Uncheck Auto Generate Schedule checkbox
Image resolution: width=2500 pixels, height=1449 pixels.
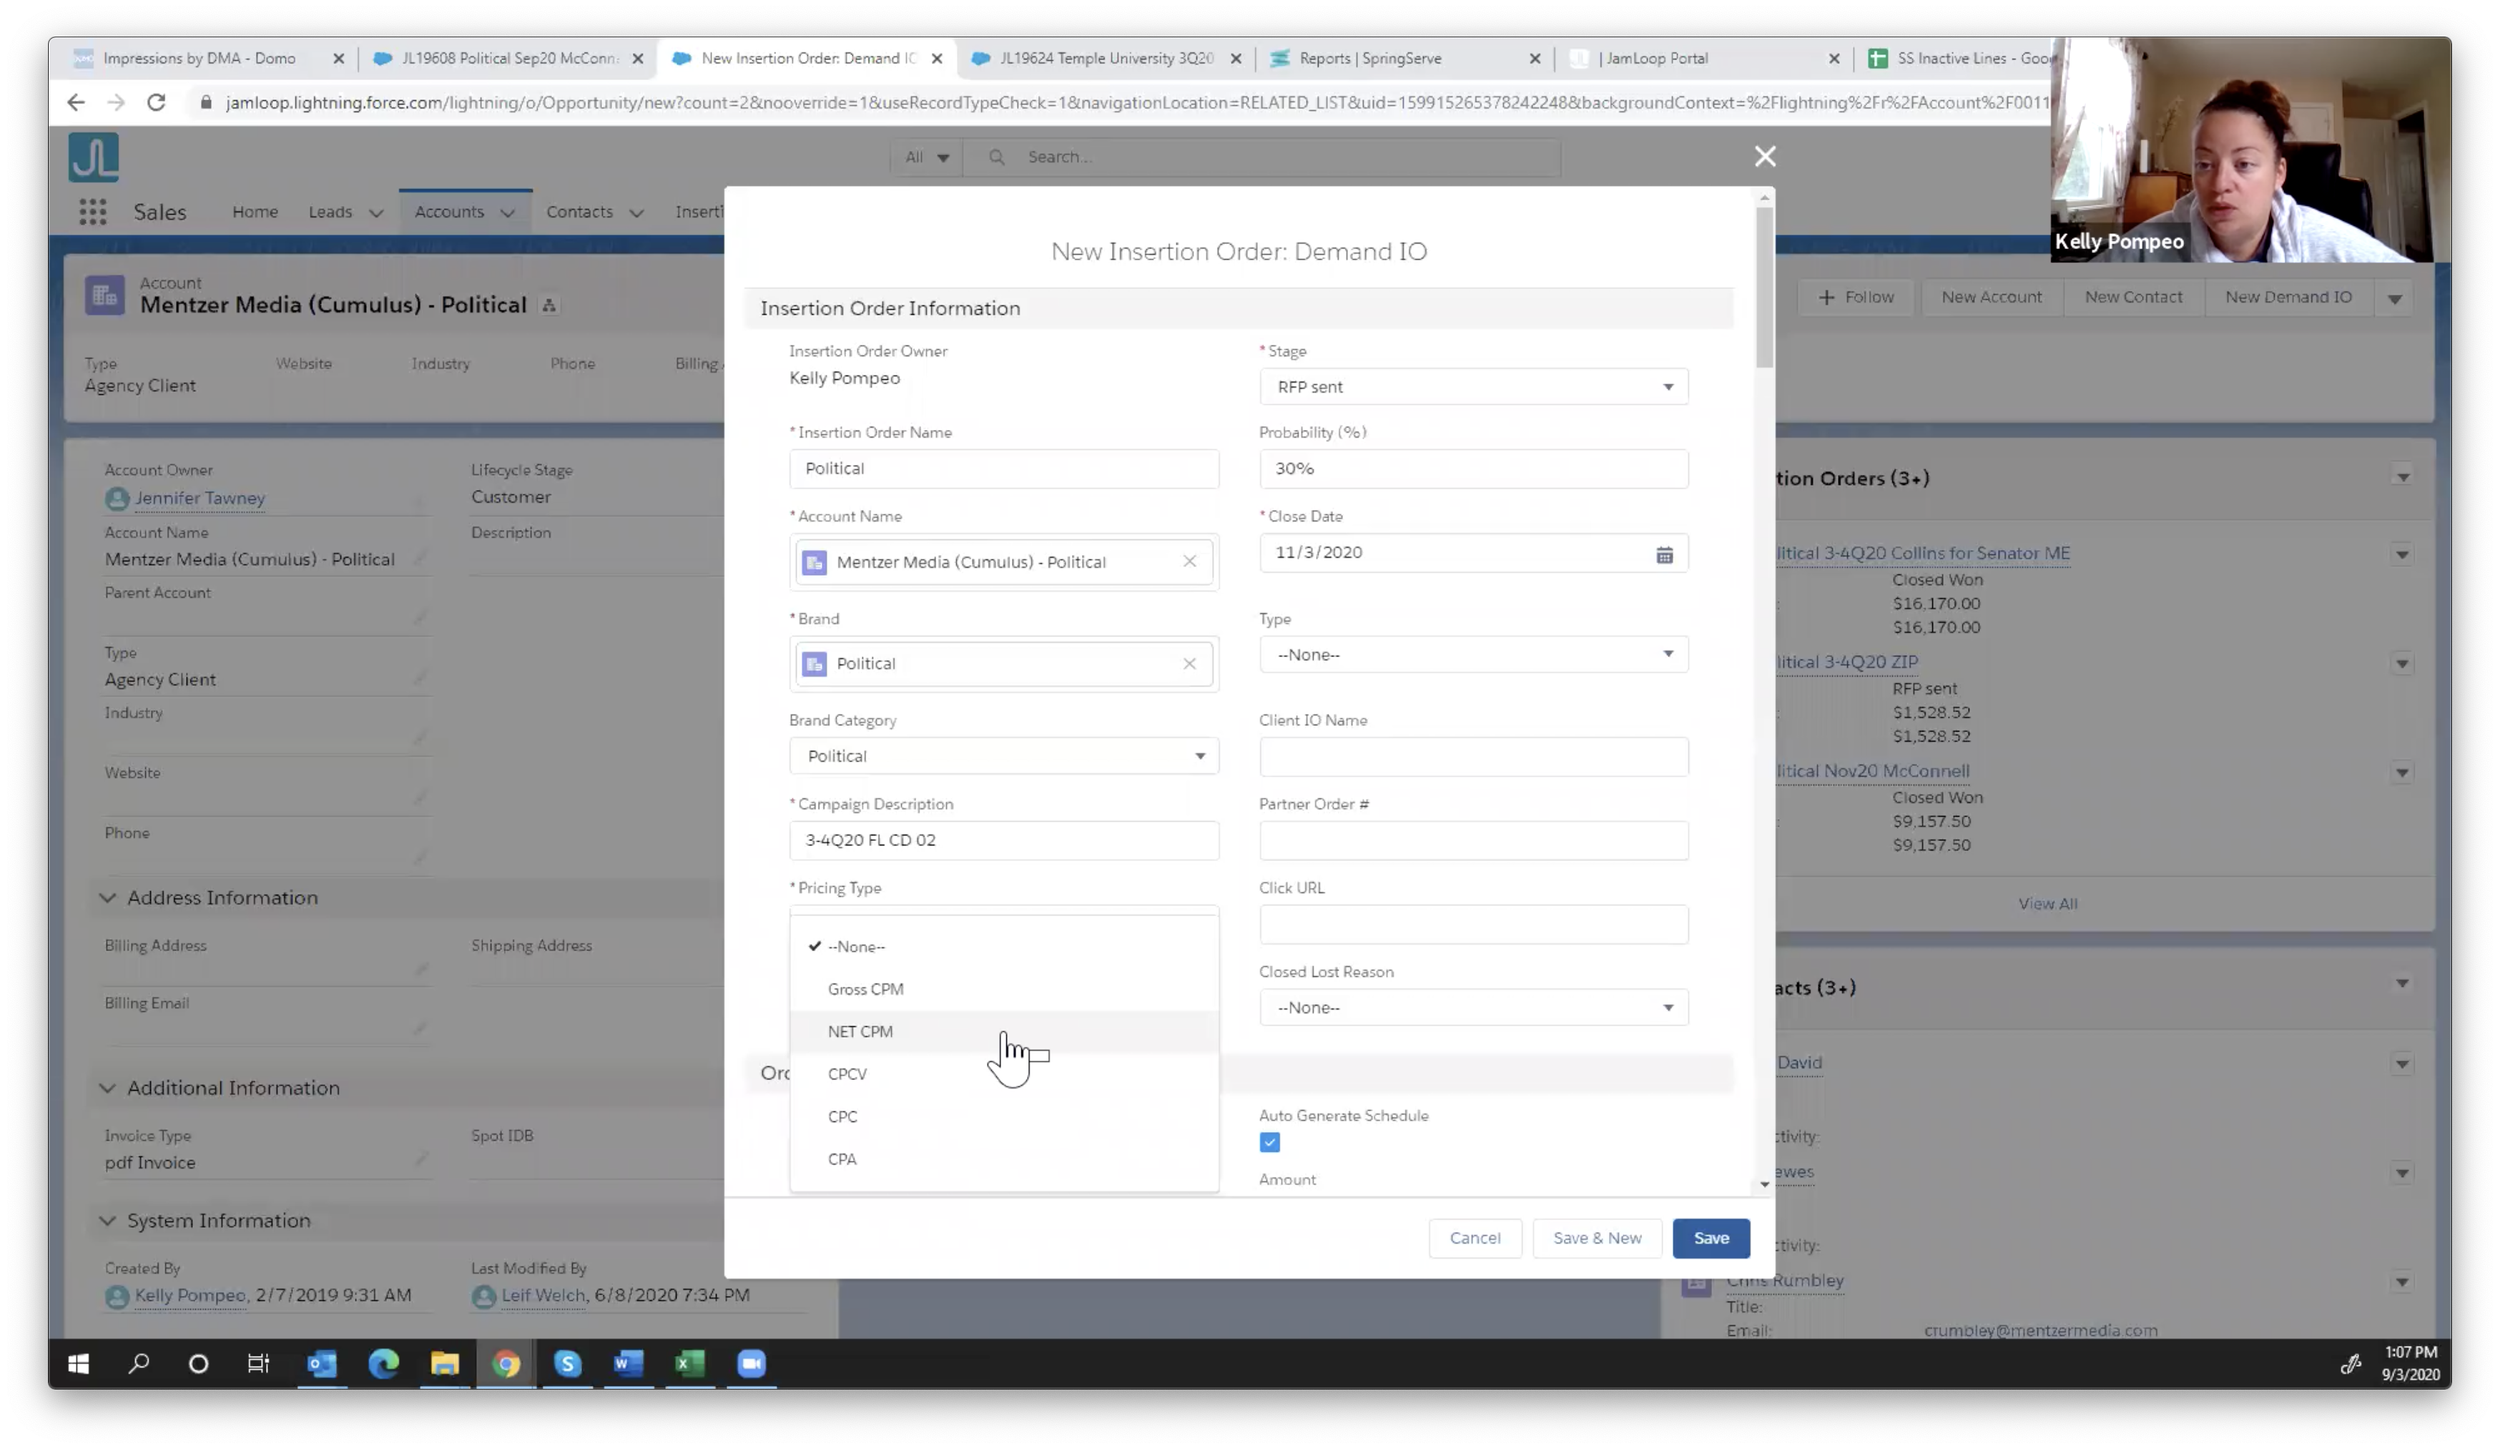[x=1270, y=1142]
